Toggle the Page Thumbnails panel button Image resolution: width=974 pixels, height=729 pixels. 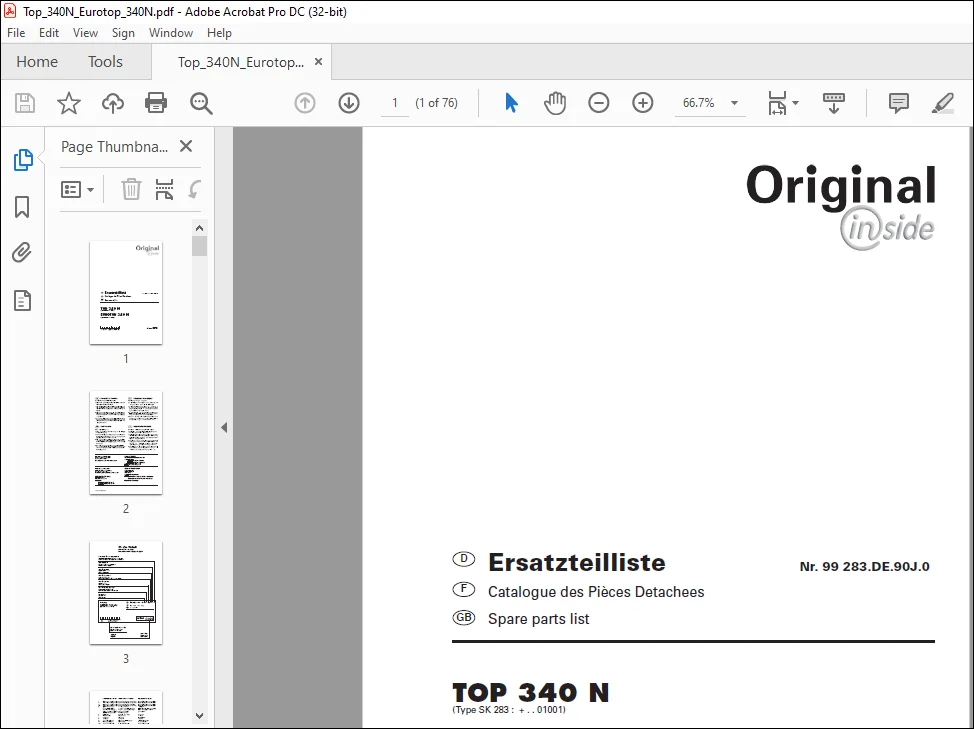23,160
